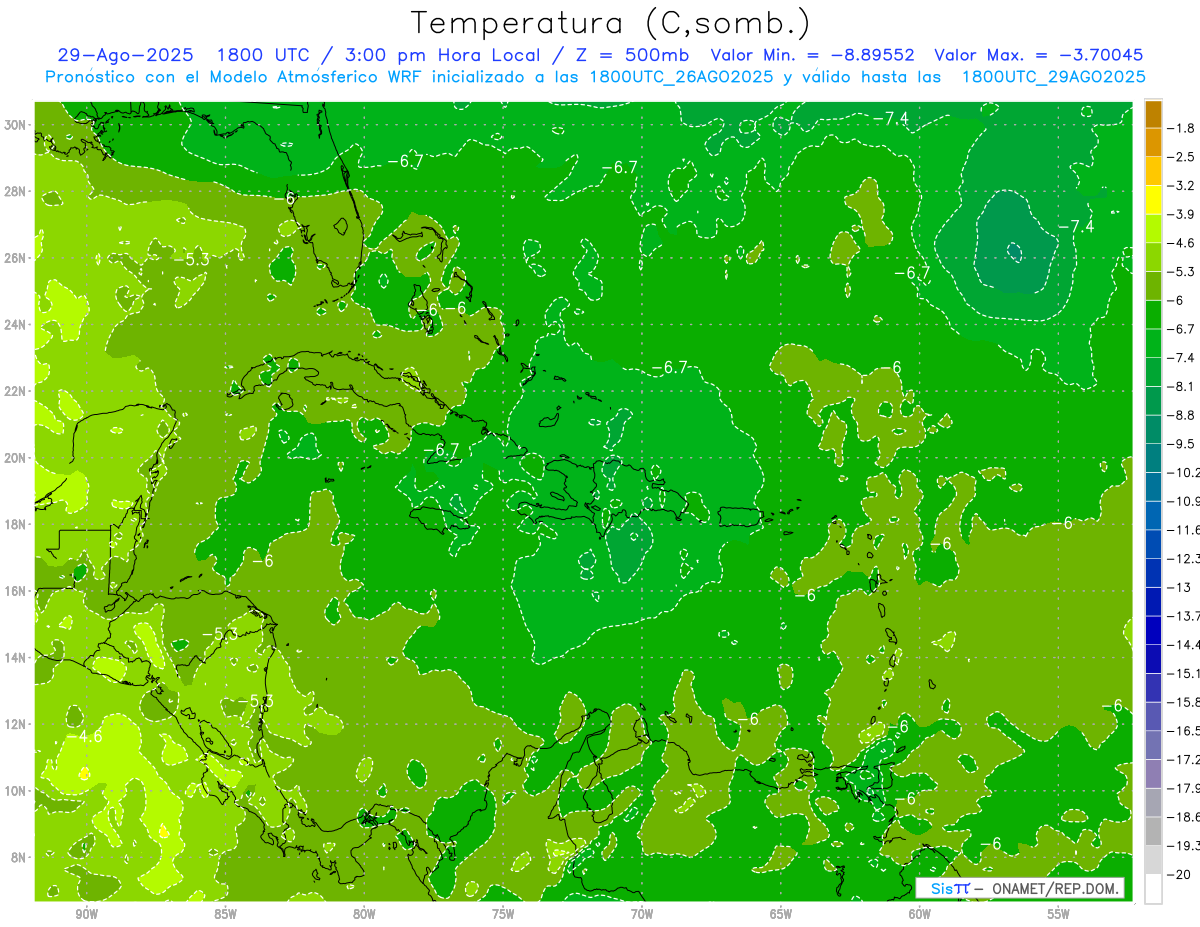Click '1800UTC_26AGO2025' initialization time
The width and height of the screenshot is (1200, 927).
click(x=681, y=77)
